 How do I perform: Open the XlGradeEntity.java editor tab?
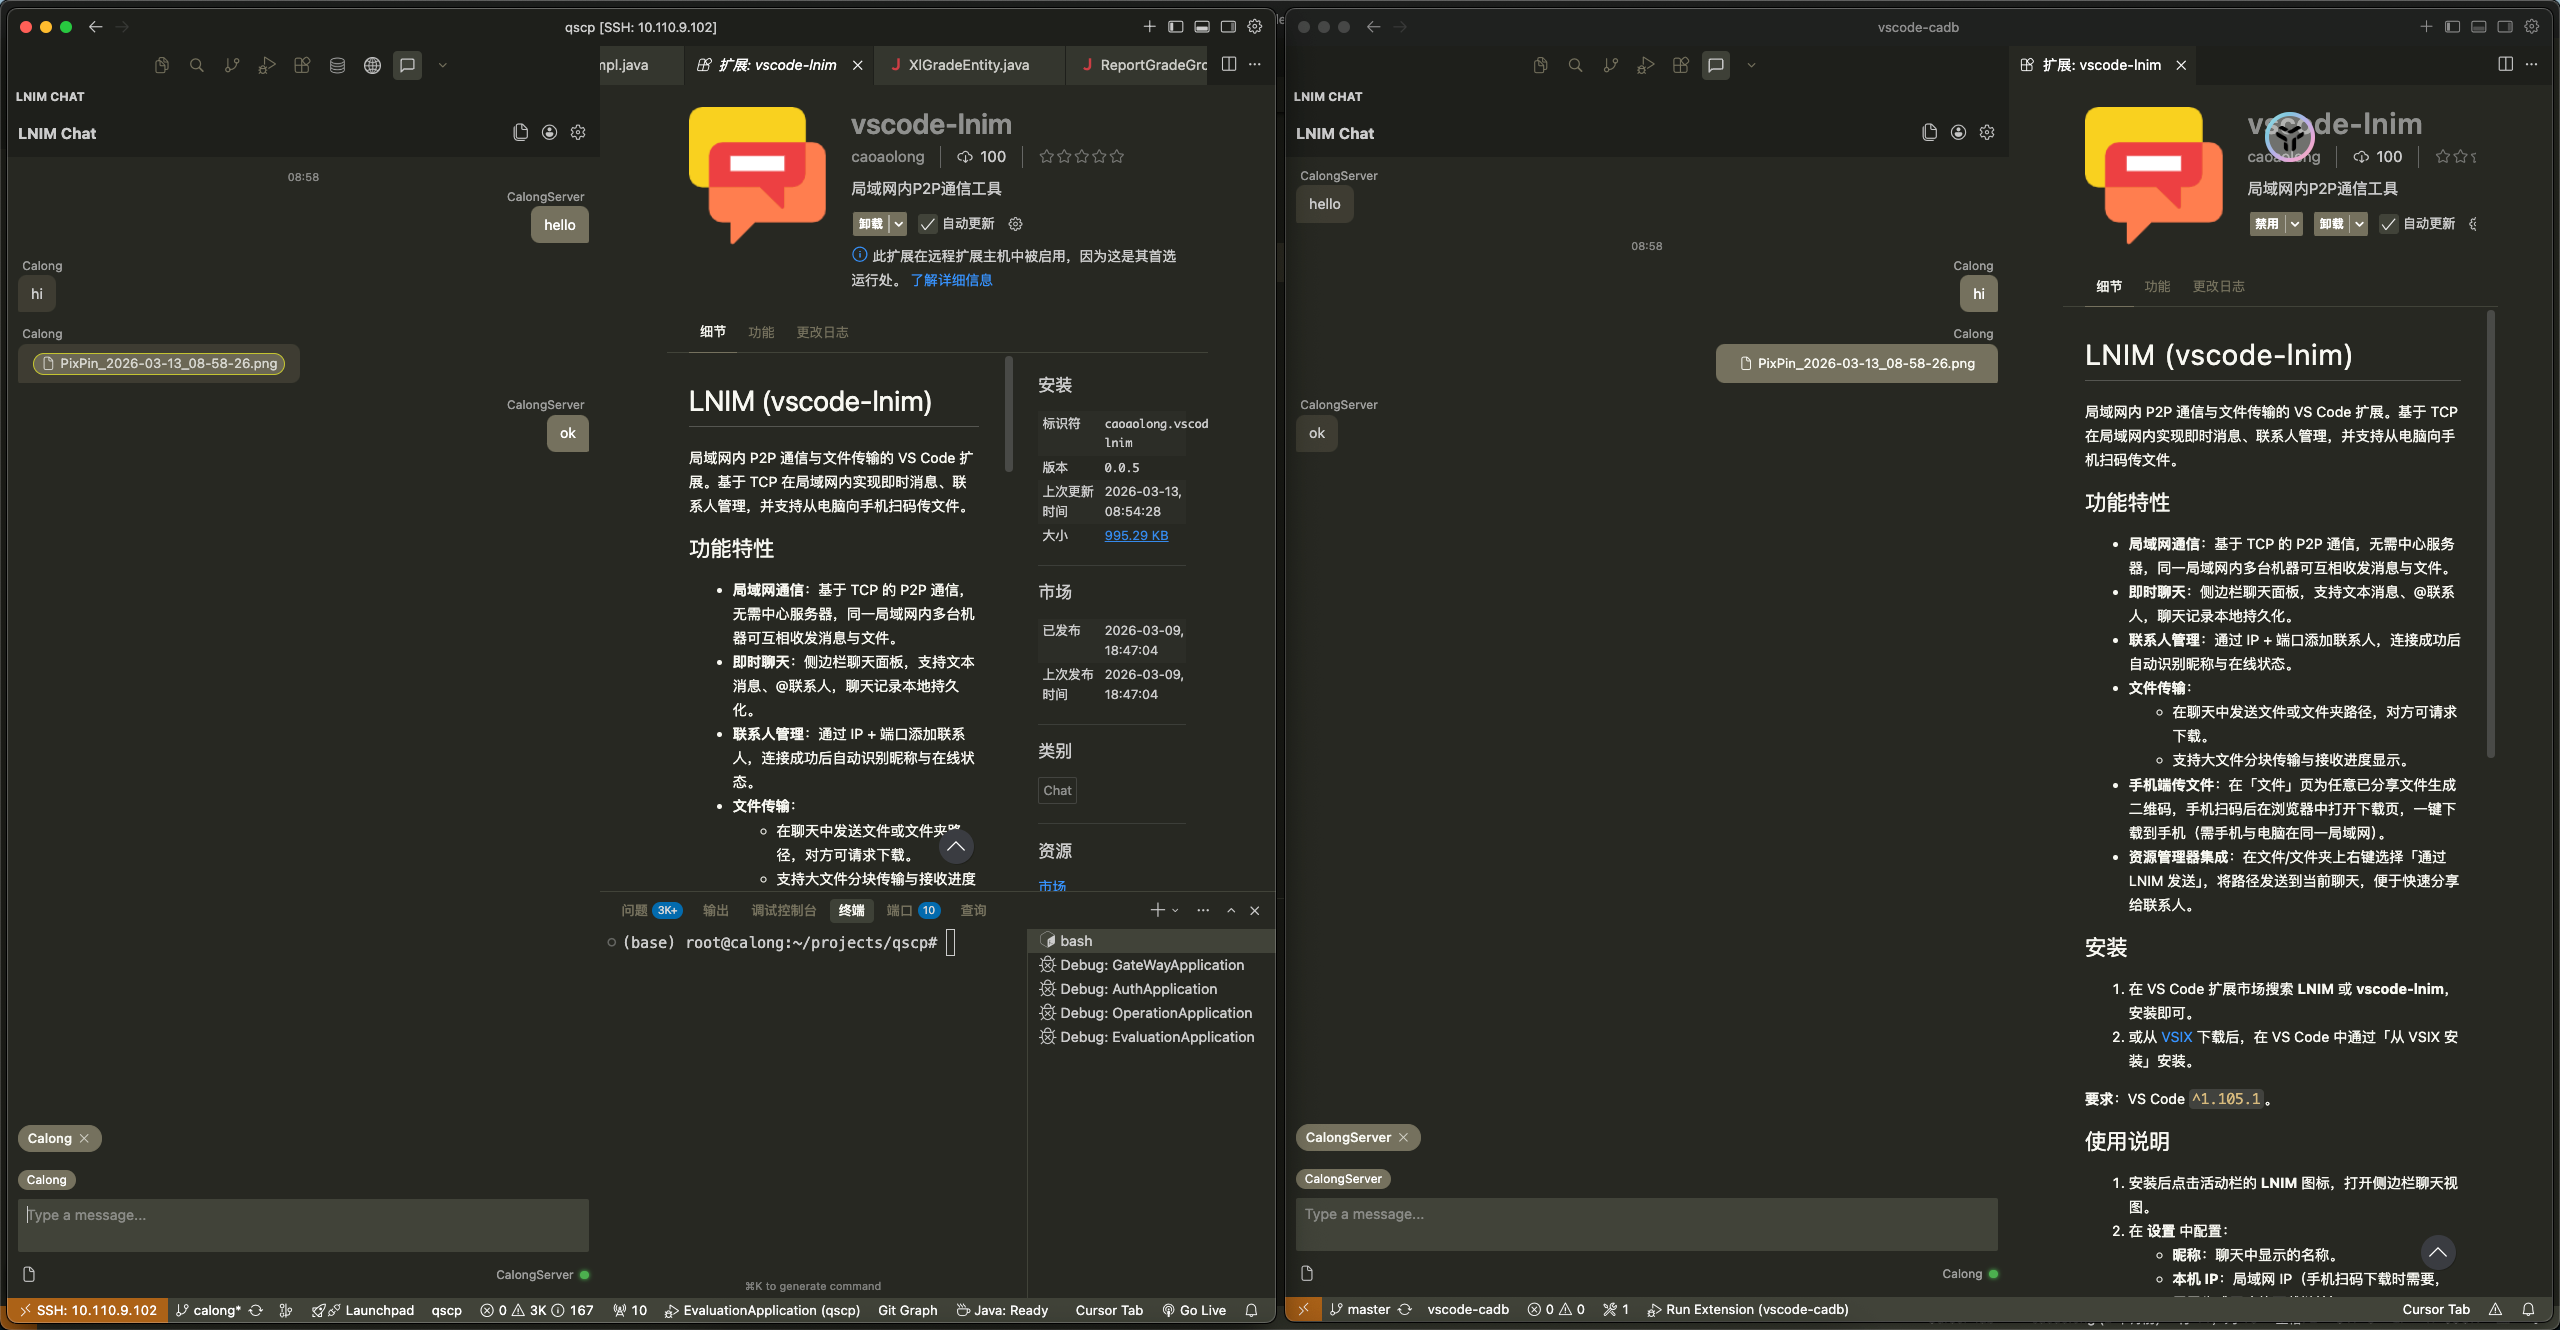[x=967, y=65]
